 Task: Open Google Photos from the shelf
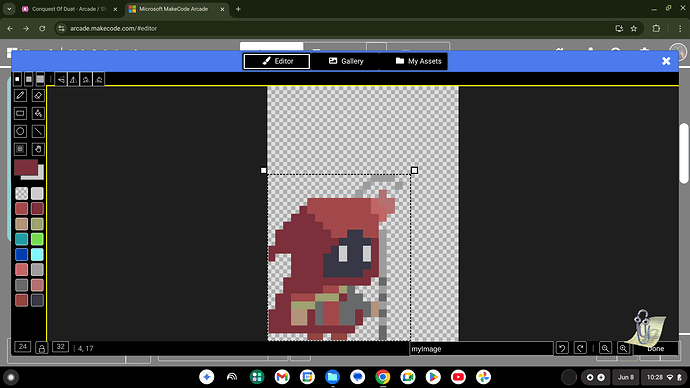click(483, 377)
